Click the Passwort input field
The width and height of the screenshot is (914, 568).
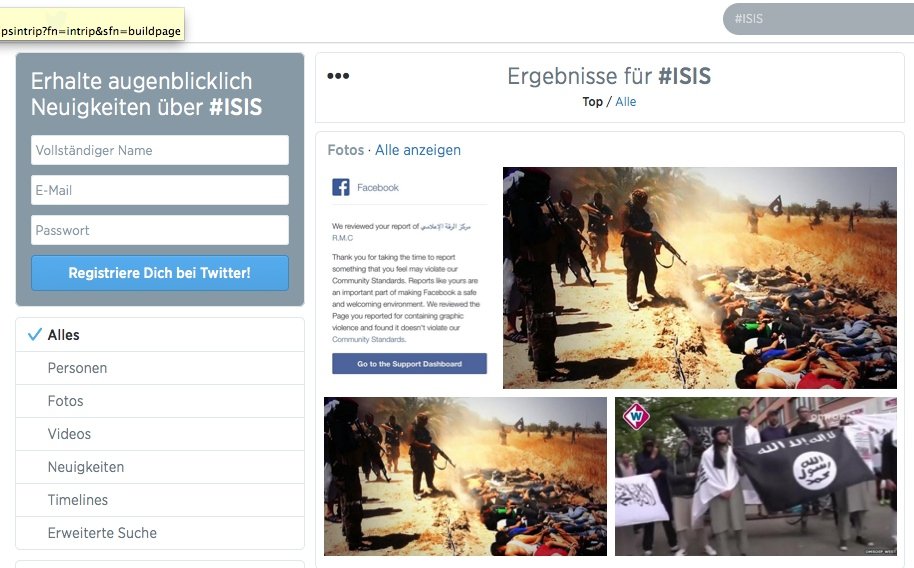click(160, 230)
